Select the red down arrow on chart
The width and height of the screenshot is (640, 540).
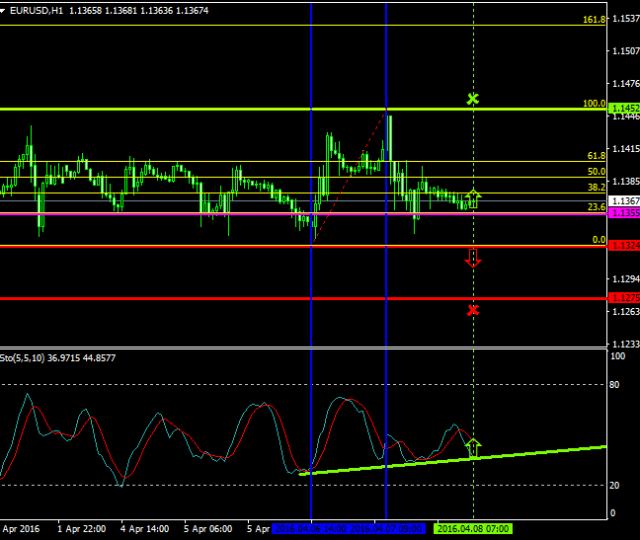coord(473,258)
